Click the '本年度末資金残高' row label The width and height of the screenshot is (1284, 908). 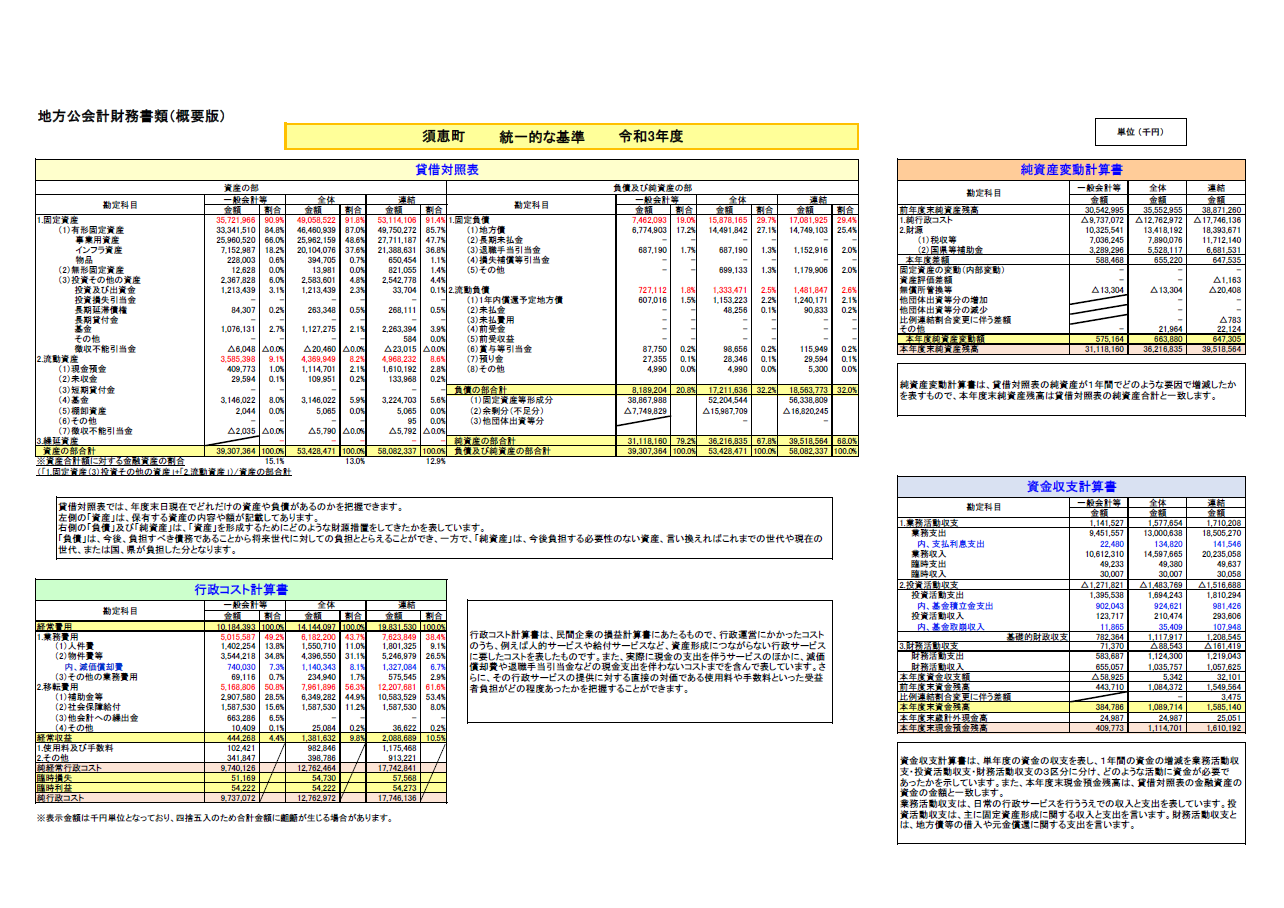(936, 707)
